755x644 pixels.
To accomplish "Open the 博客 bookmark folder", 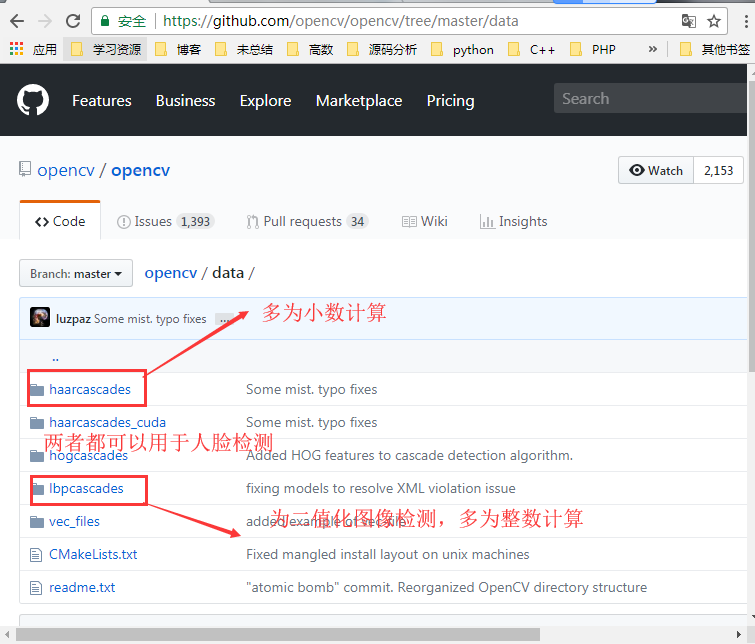I will tap(178, 49).
